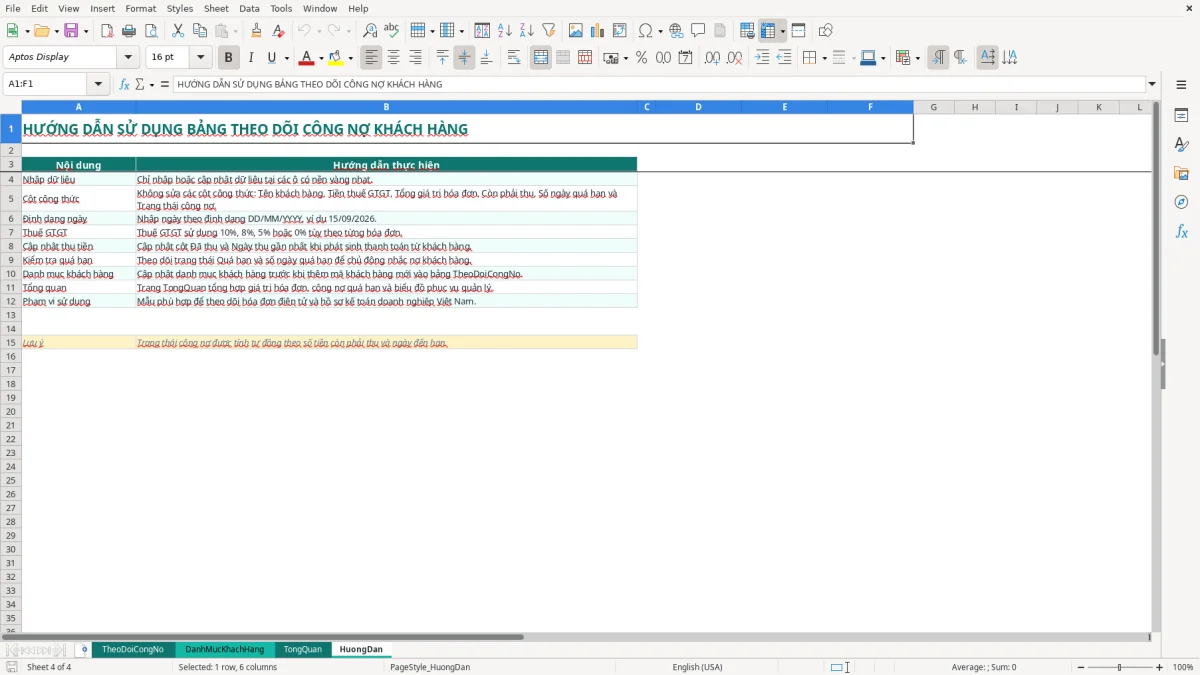This screenshot has width=1200, height=675.
Task: Insert hyperlink icon
Action: (x=676, y=31)
